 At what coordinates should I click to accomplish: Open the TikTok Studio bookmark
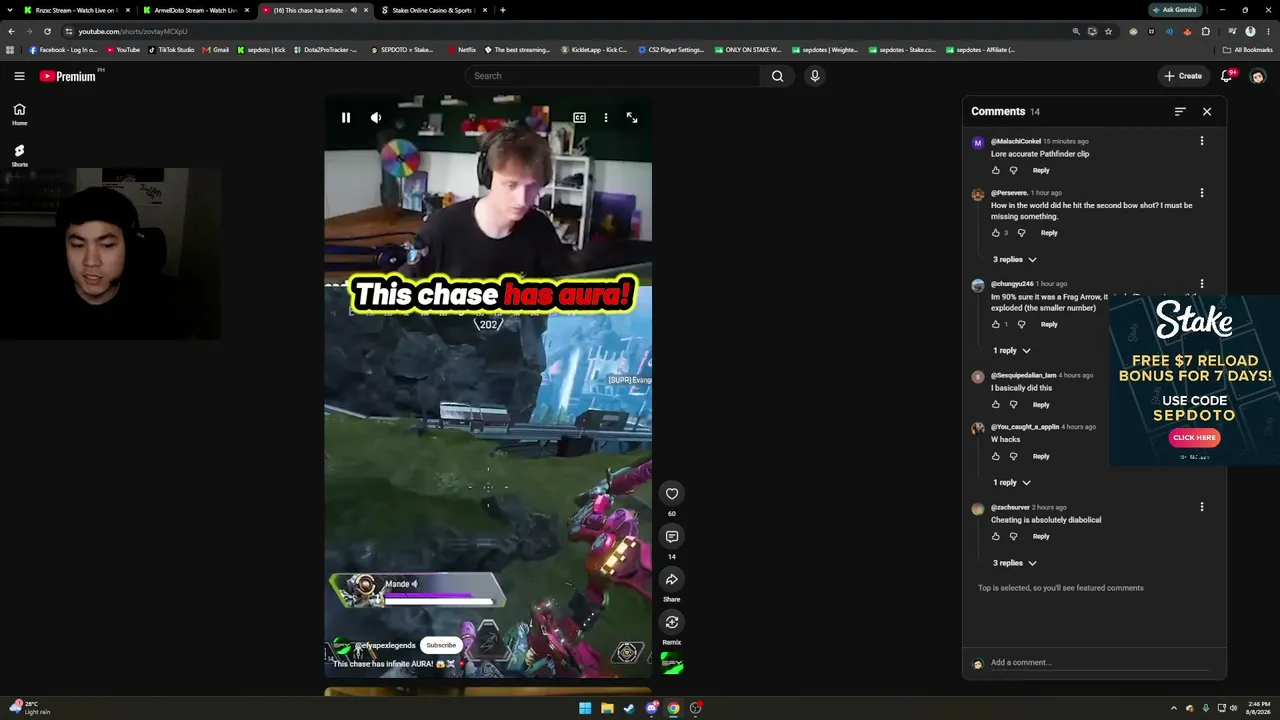point(171,50)
